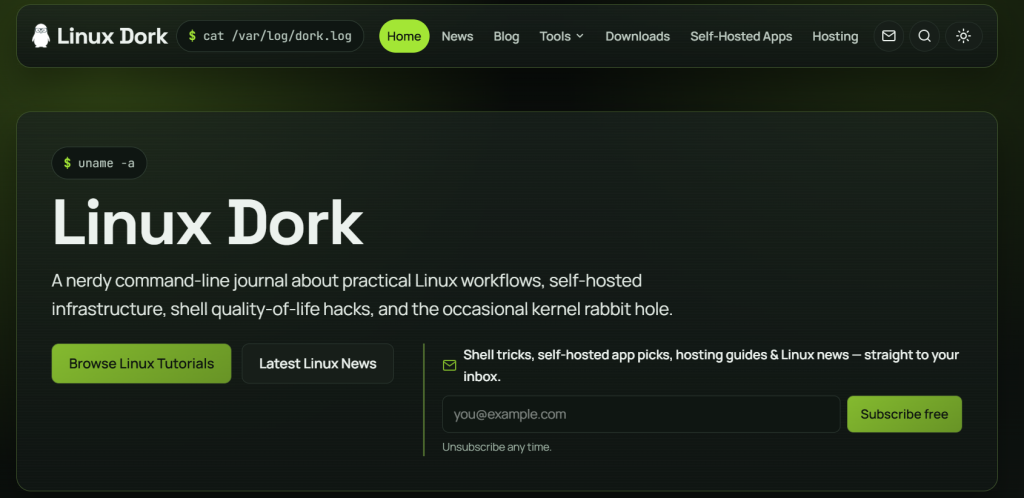Click the 'A nerdy command-line journal' description
Image resolution: width=1024 pixels, height=498 pixels.
click(x=362, y=295)
